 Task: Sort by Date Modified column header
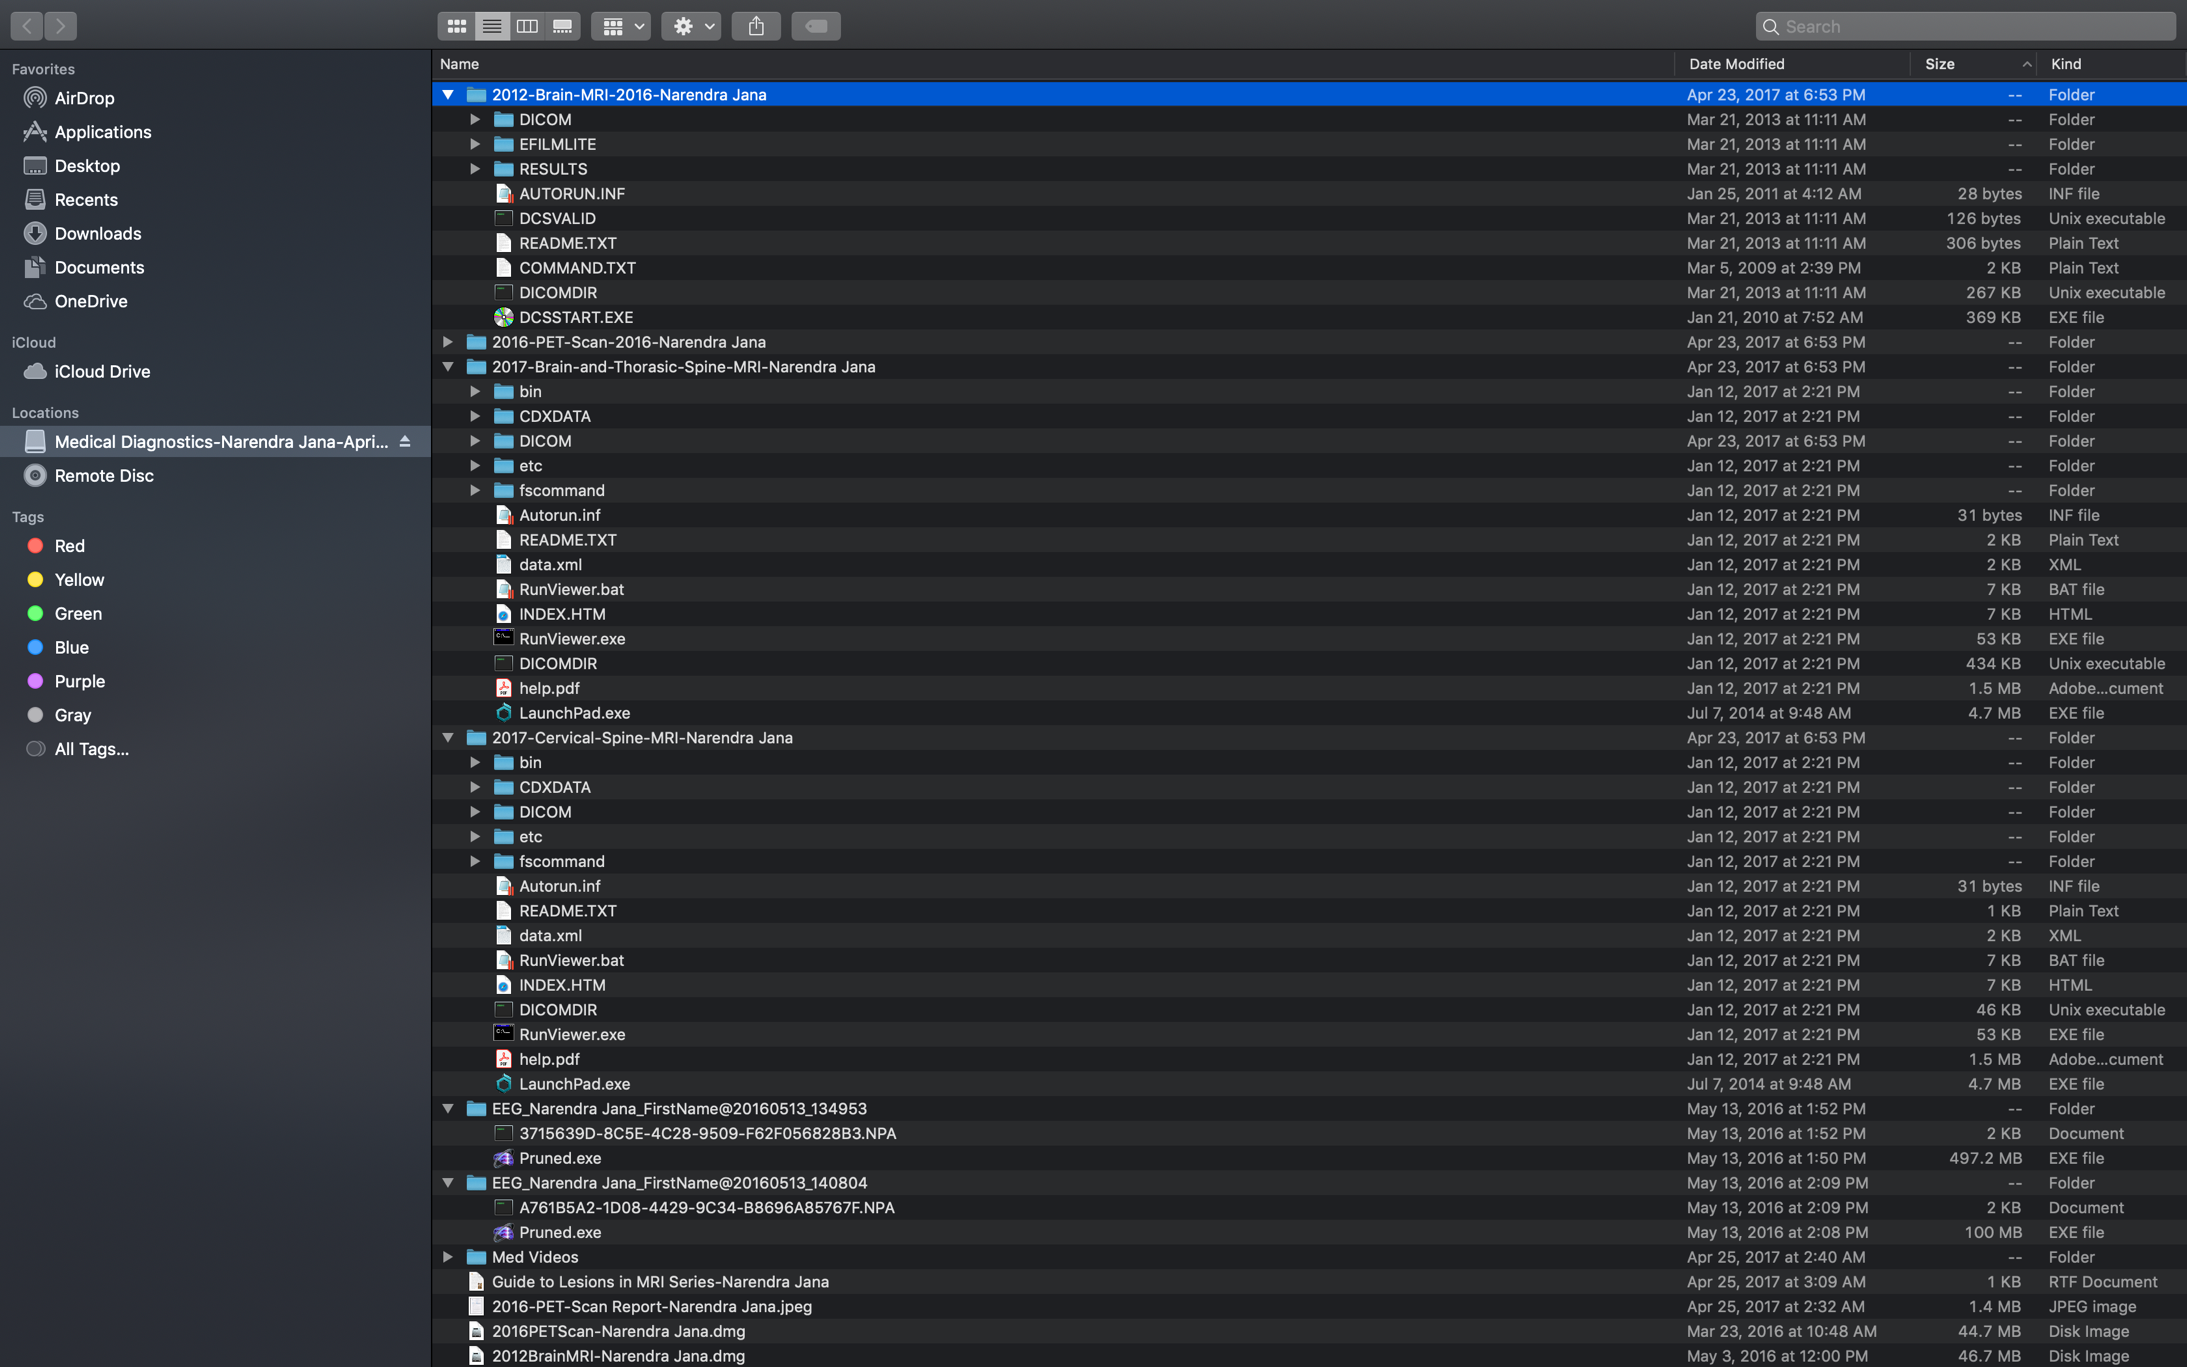pos(1736,64)
